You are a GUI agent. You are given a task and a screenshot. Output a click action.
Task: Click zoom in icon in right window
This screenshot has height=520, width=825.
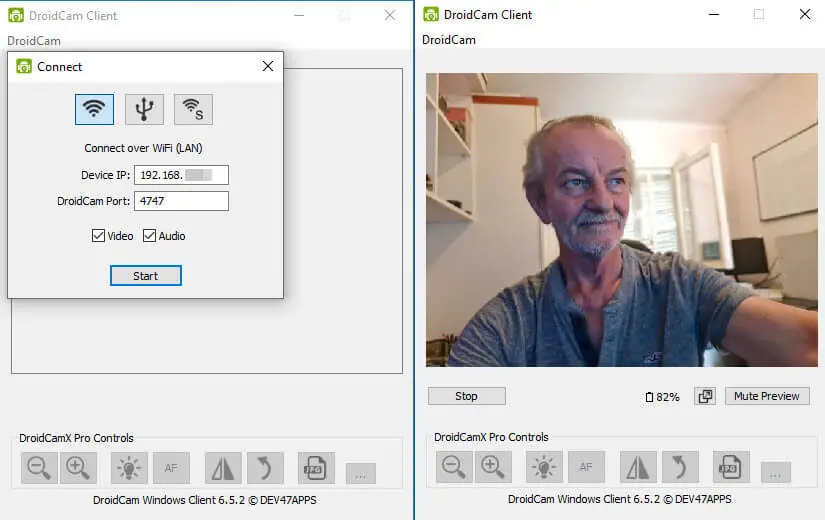tap(493, 467)
